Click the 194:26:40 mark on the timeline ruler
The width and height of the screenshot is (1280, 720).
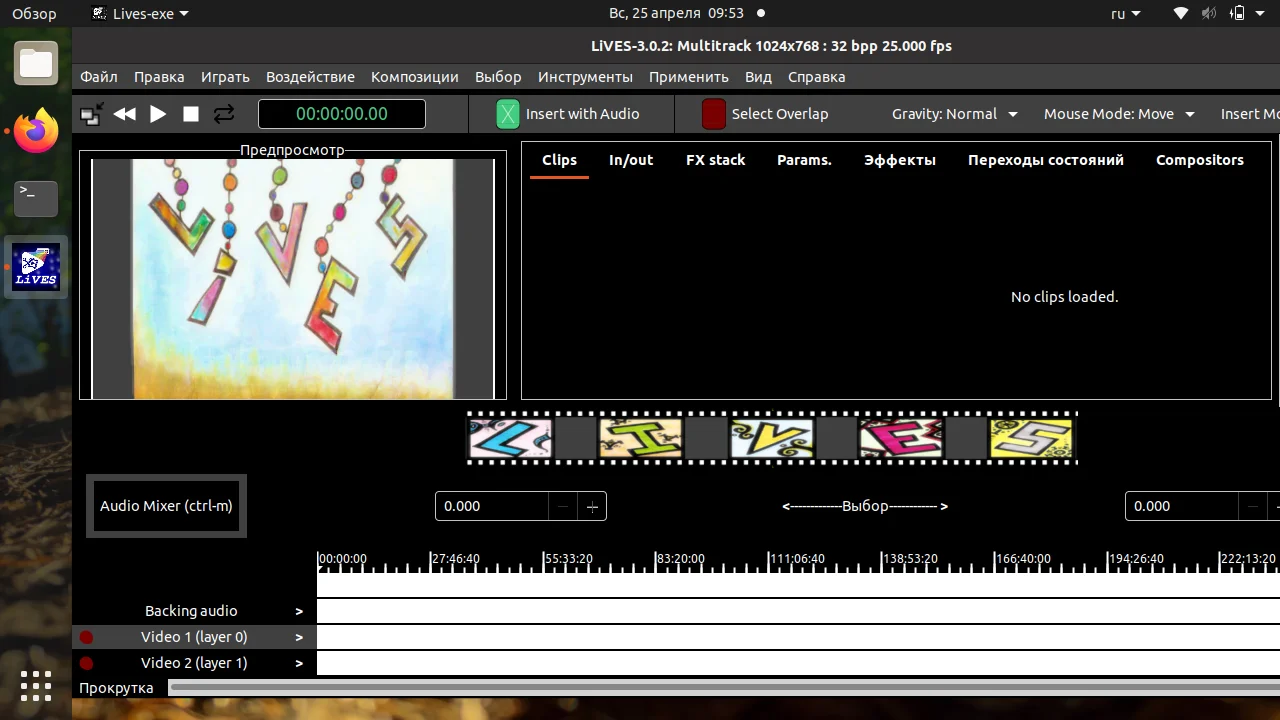coord(1136,559)
